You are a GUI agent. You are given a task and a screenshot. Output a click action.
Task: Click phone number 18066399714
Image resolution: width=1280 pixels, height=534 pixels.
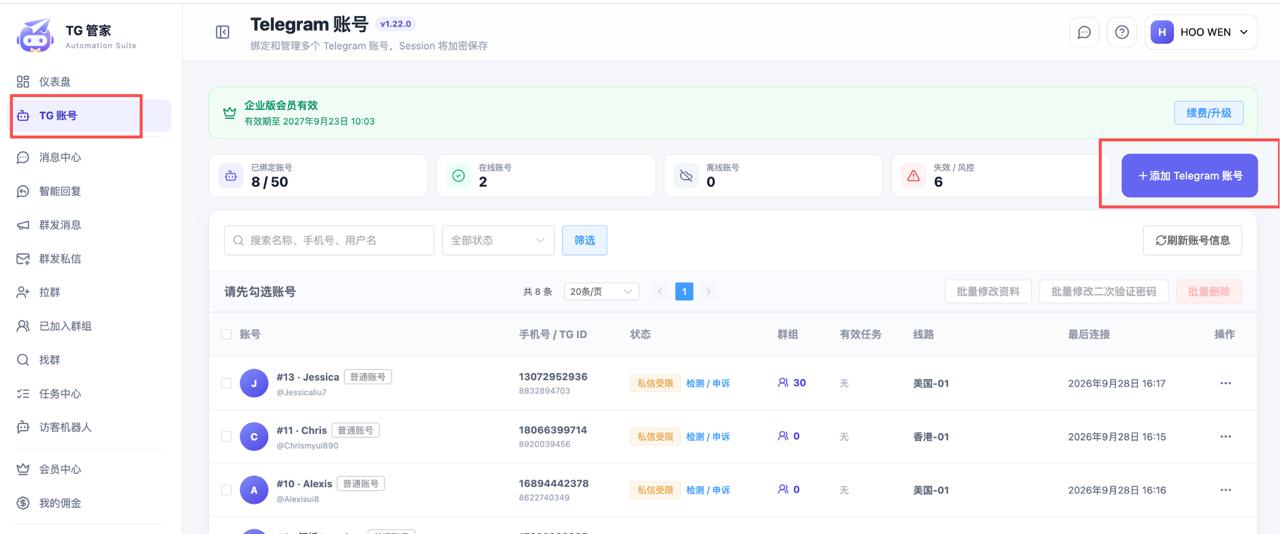point(553,430)
